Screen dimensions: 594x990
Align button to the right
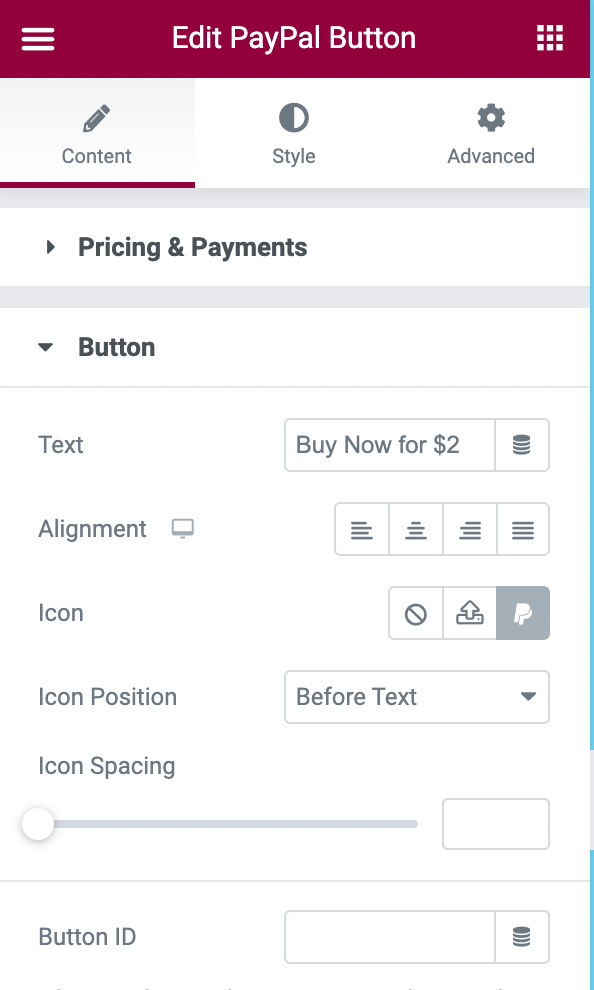point(470,529)
